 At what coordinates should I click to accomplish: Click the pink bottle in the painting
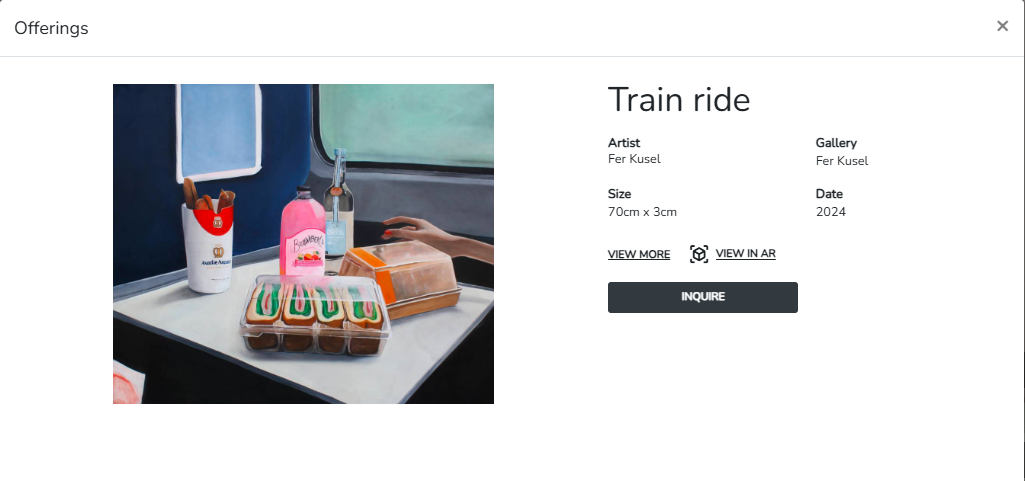point(303,234)
